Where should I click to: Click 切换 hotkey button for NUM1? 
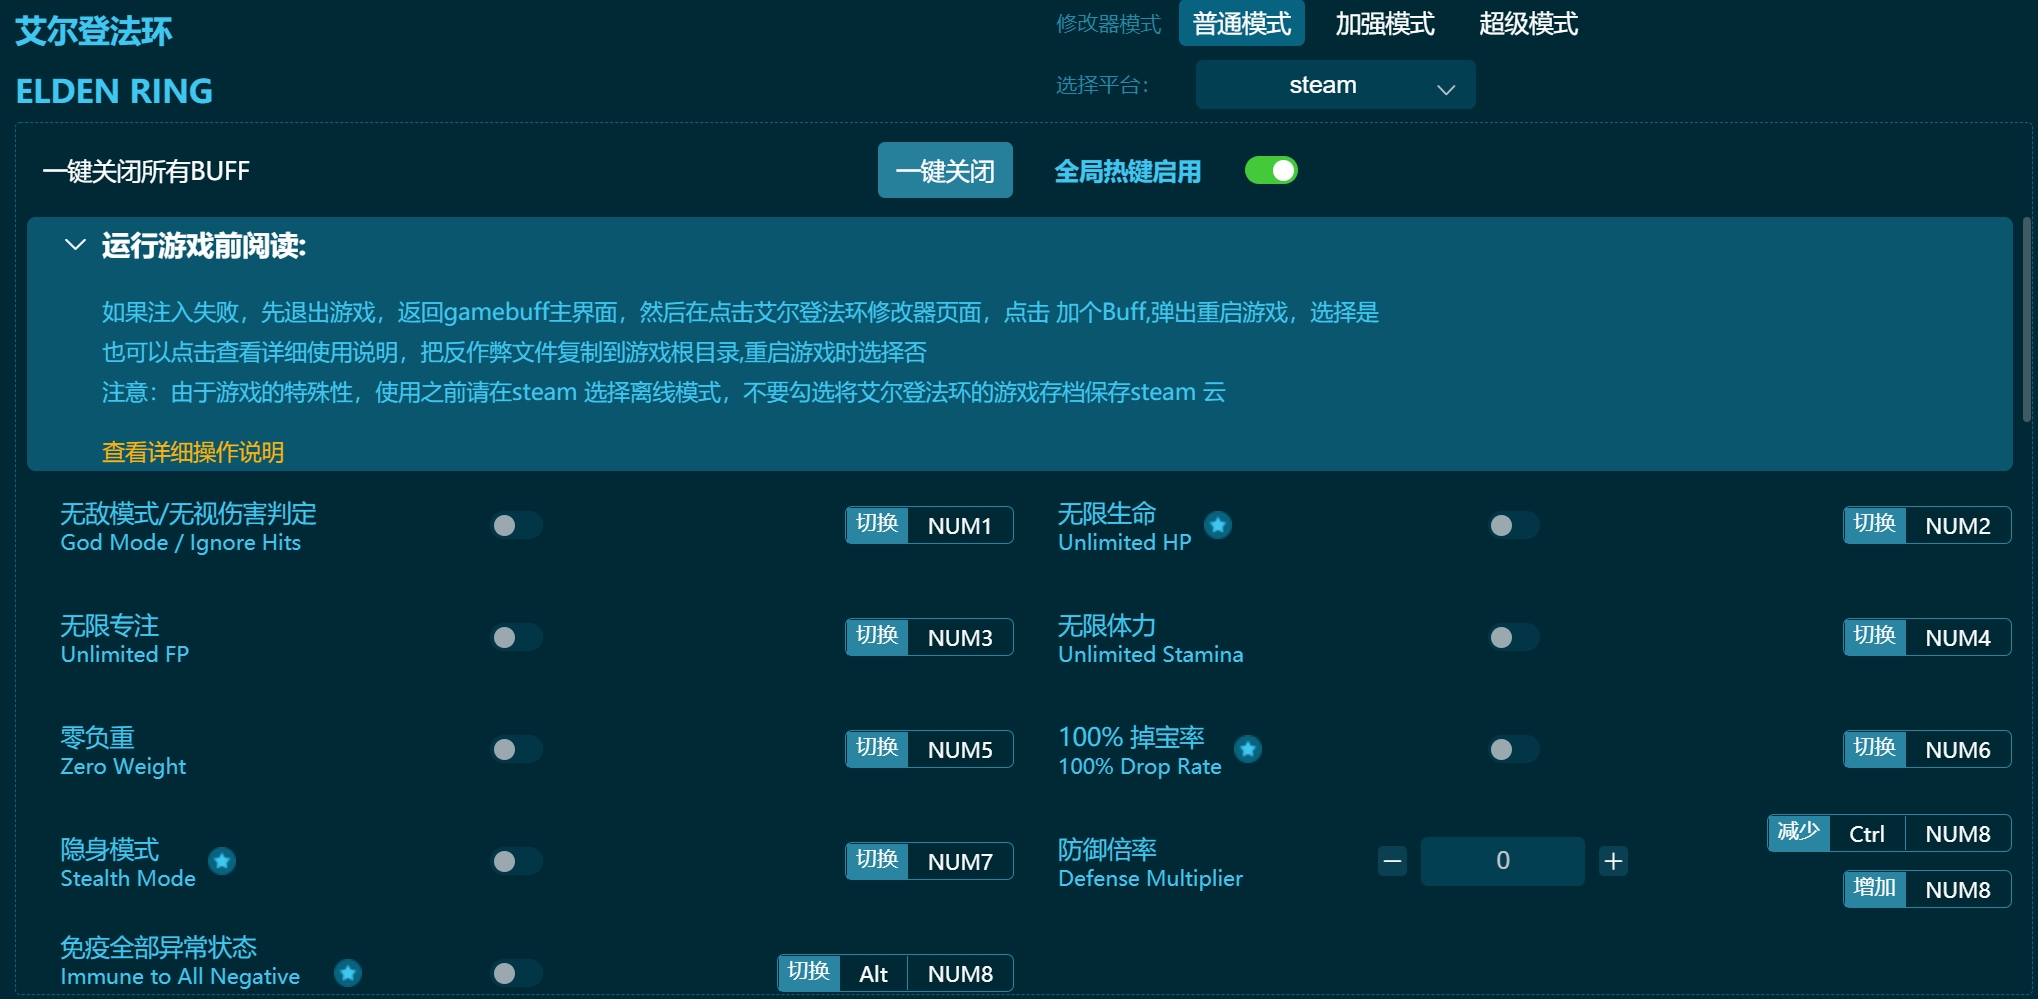pos(877,525)
